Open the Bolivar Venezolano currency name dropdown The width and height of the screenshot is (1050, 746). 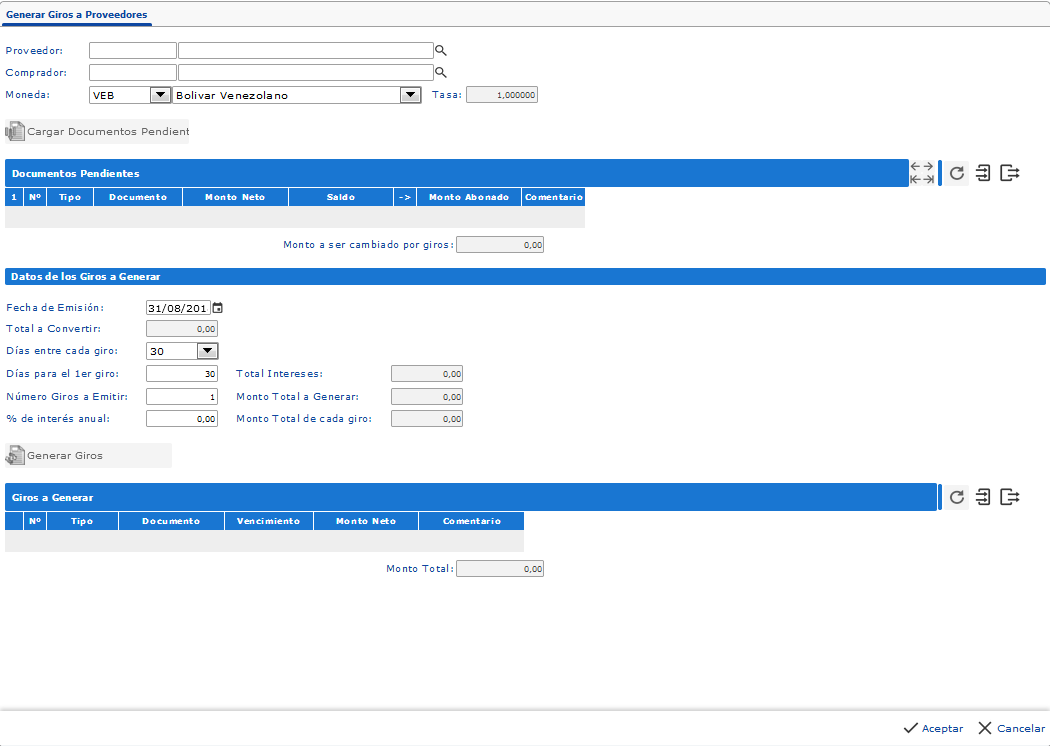[410, 95]
